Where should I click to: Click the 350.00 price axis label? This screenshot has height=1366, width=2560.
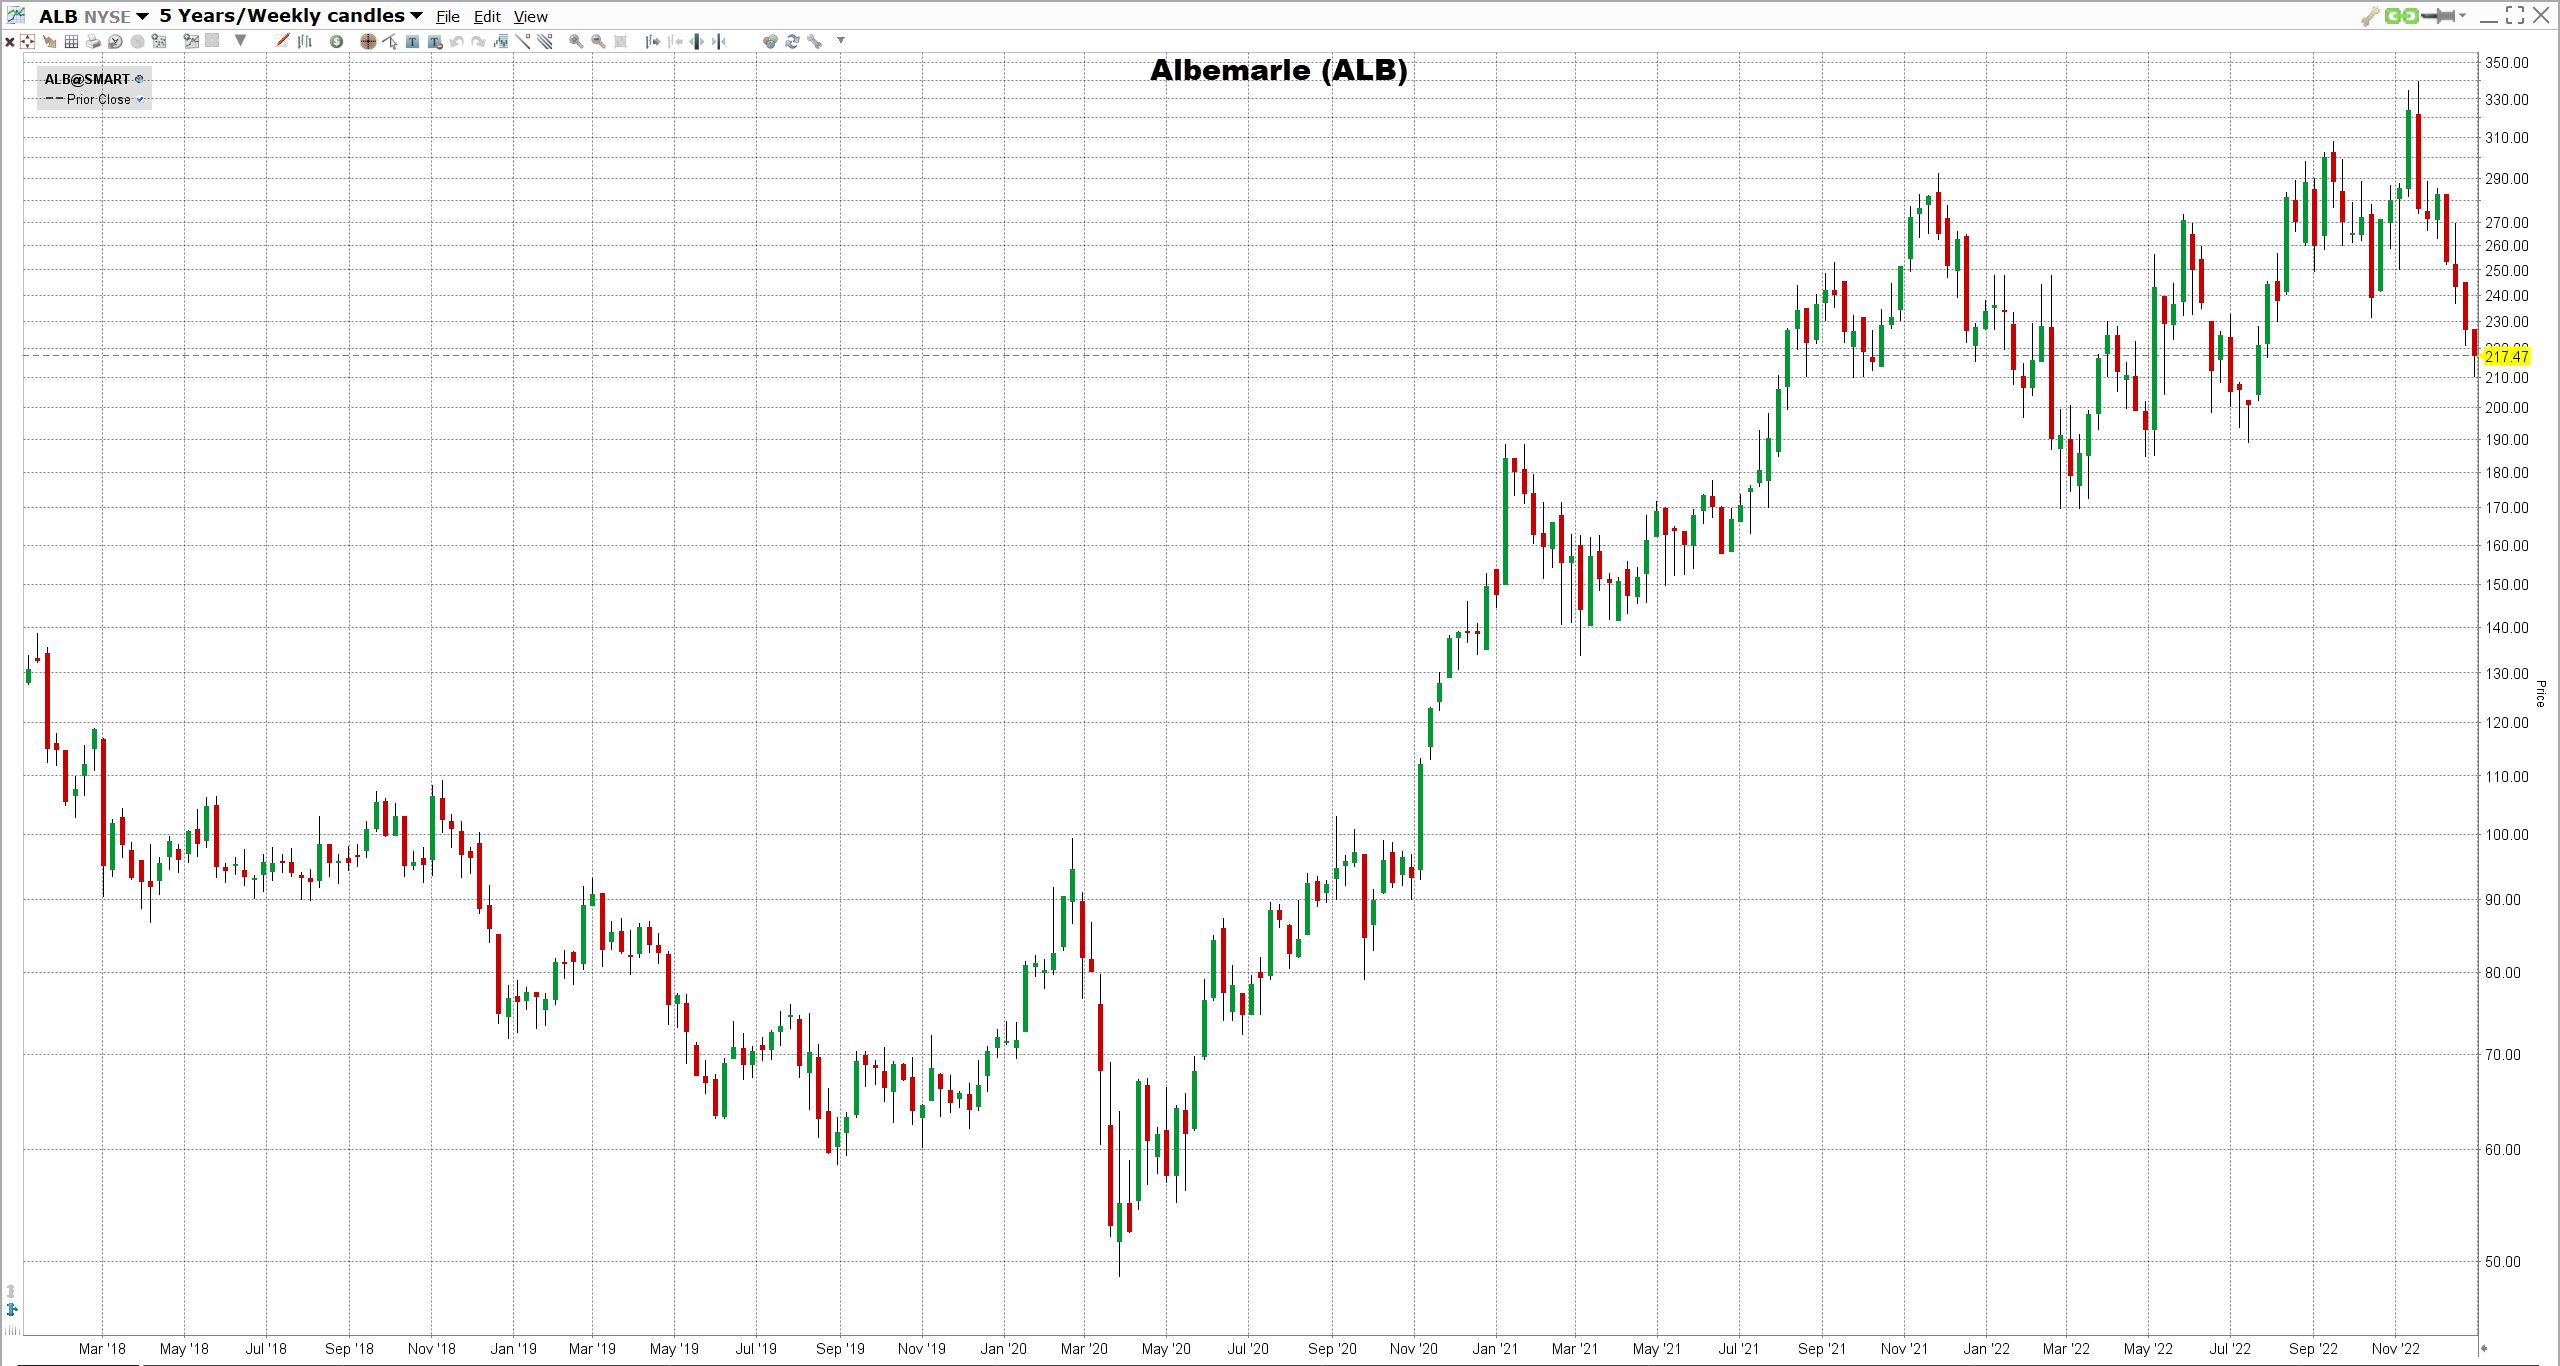pyautogui.click(x=2507, y=62)
